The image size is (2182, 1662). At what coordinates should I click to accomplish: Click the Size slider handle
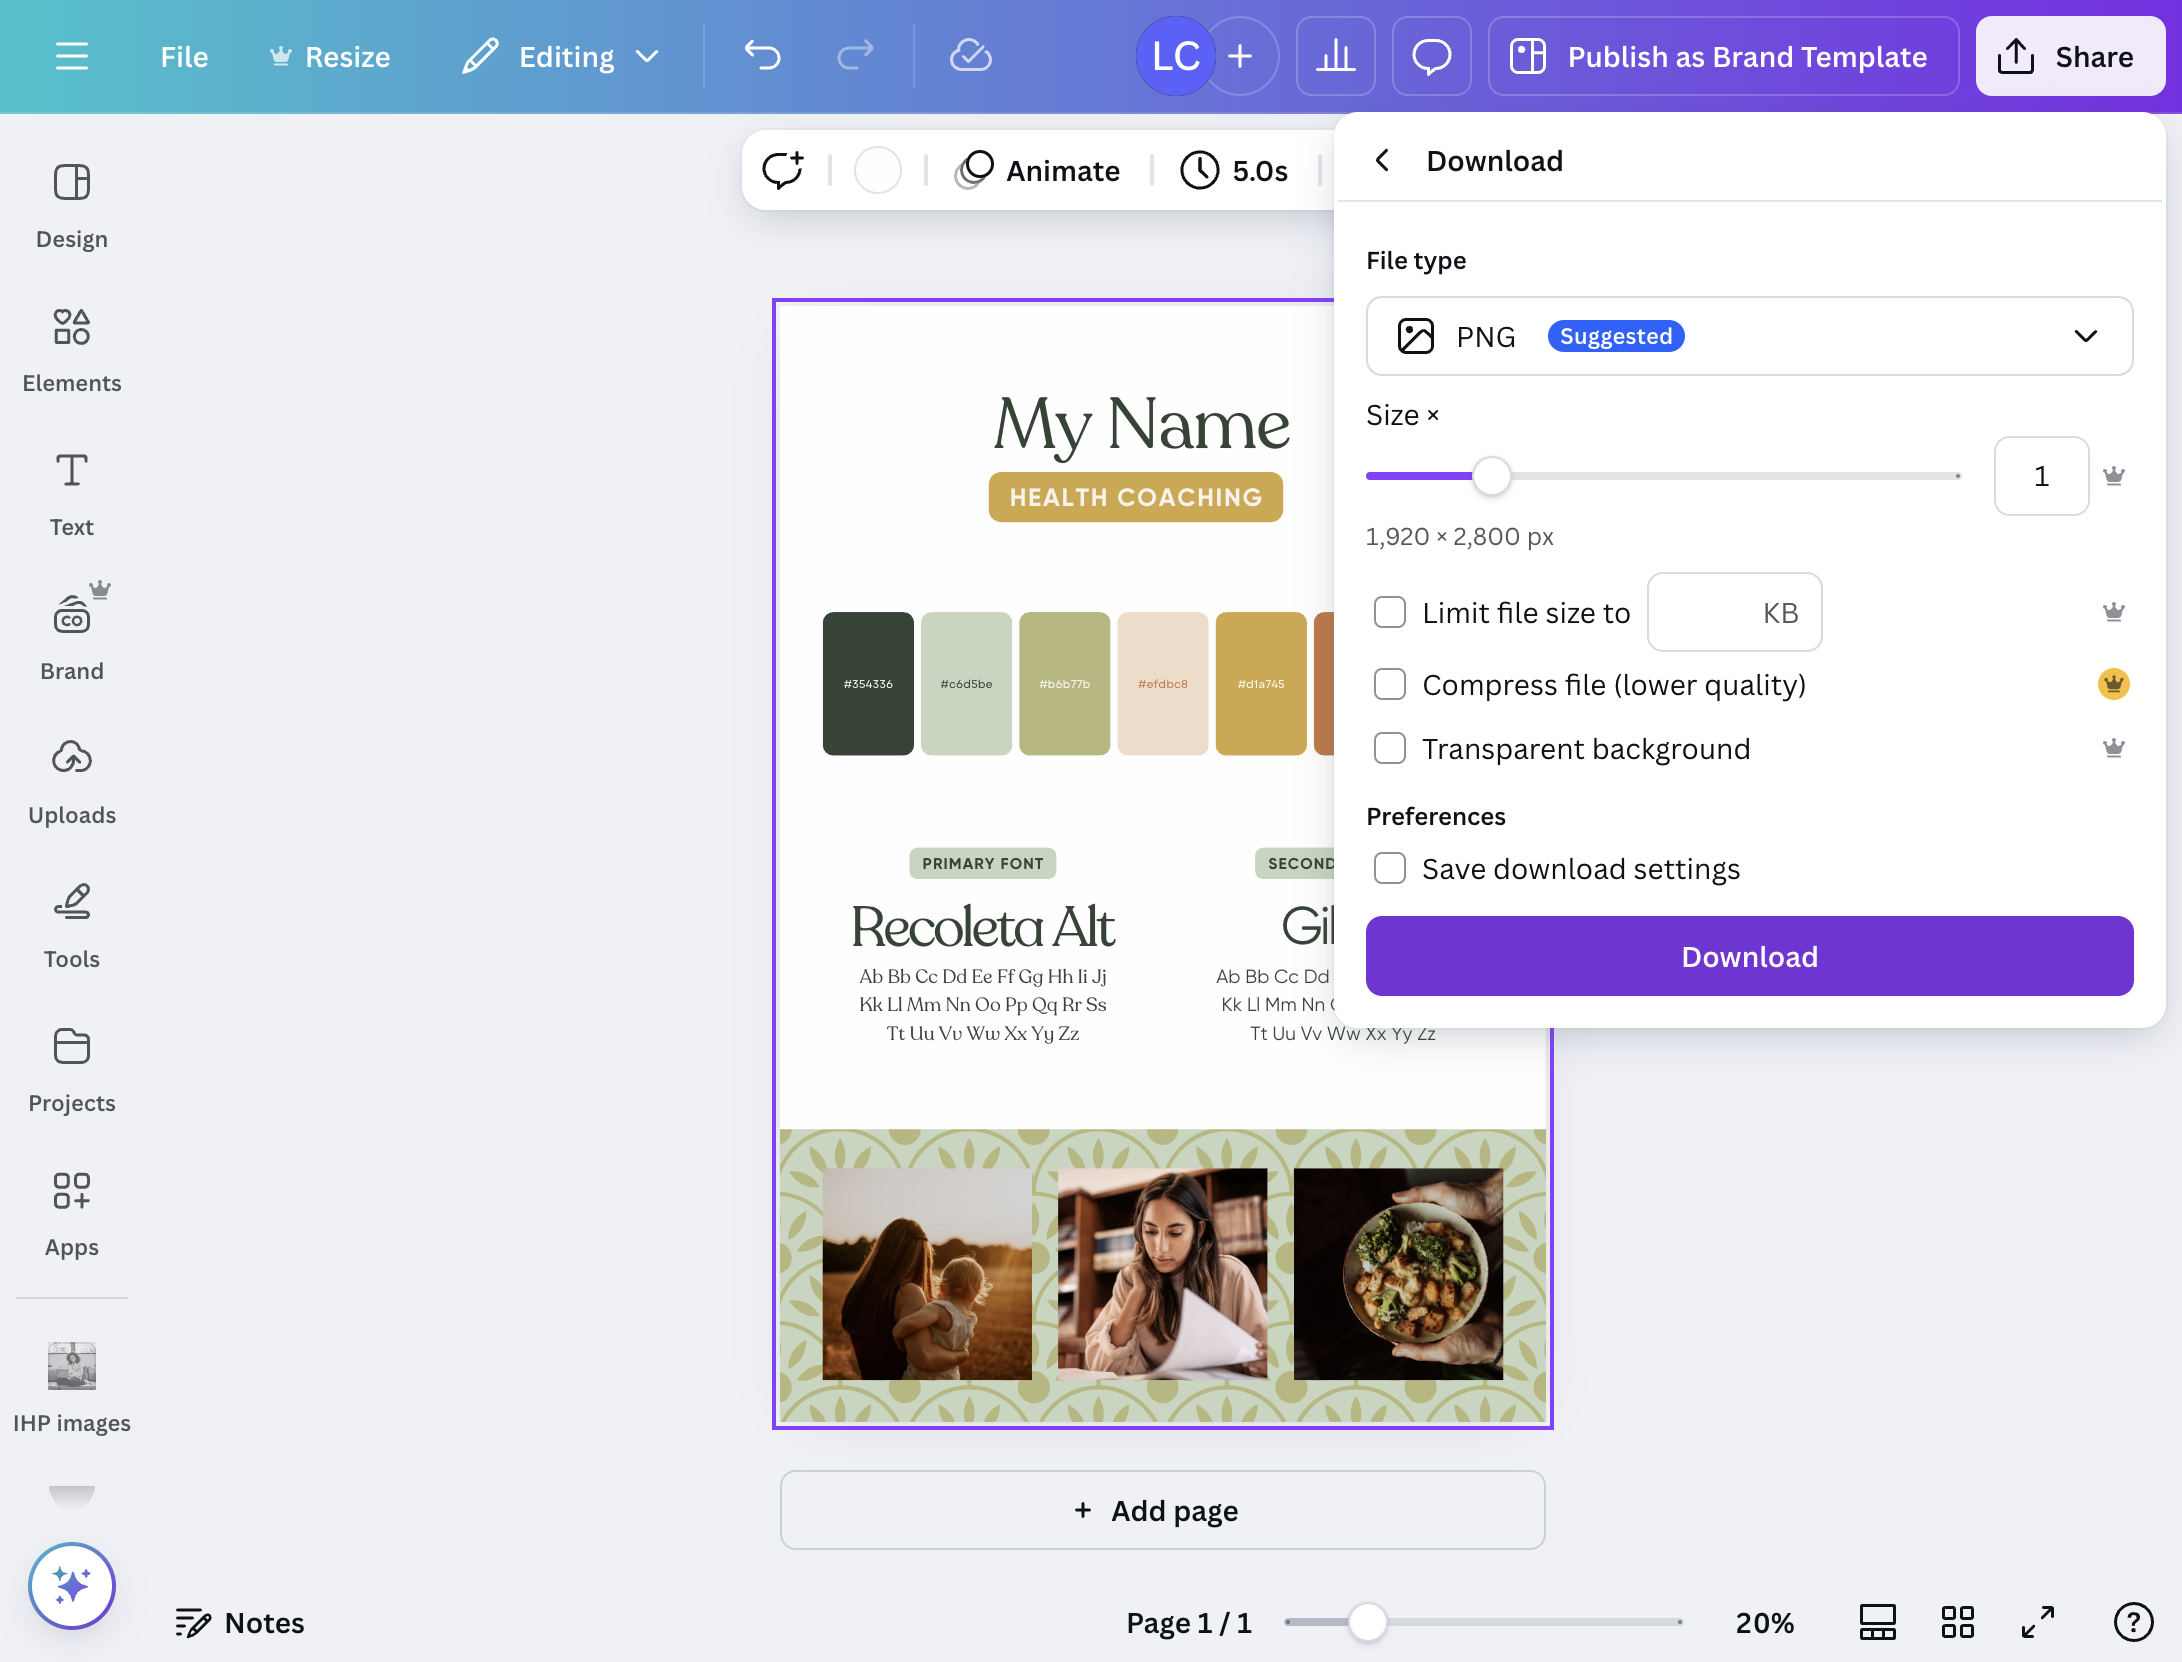(1491, 476)
